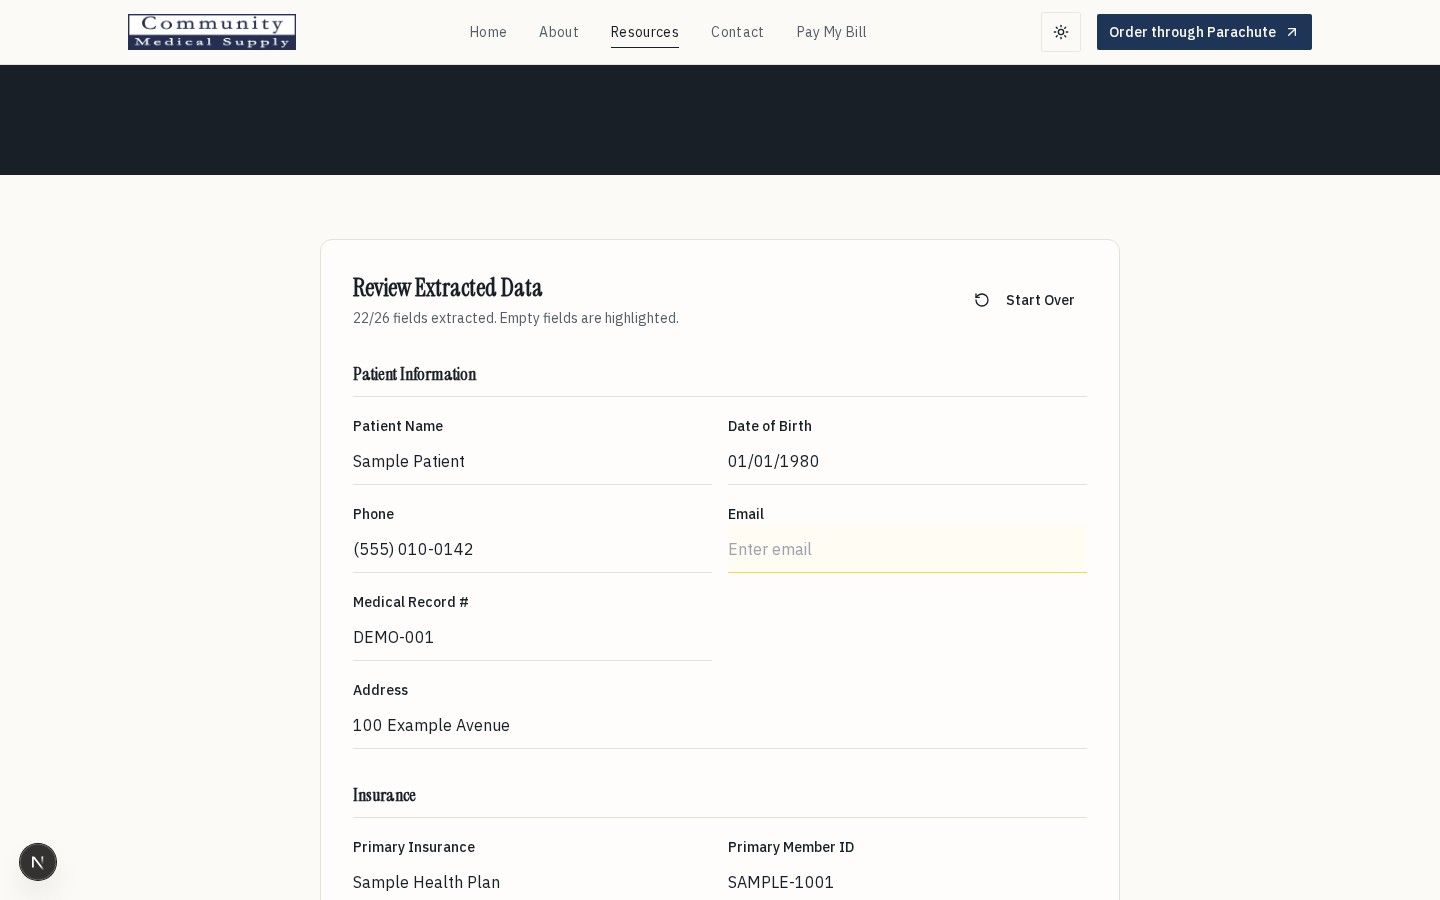This screenshot has width=1440, height=900.
Task: Click the external arrow on Order through Parachute
Action: pyautogui.click(x=1291, y=32)
